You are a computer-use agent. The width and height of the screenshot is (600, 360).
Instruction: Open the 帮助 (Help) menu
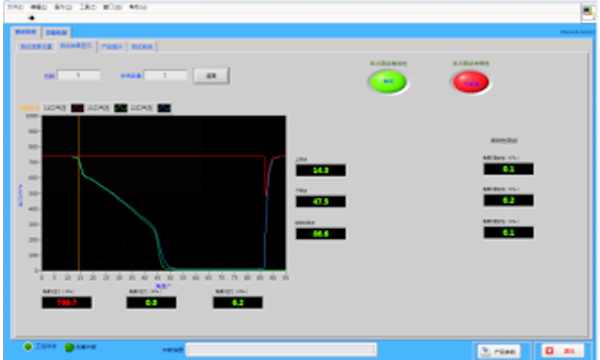(137, 7)
